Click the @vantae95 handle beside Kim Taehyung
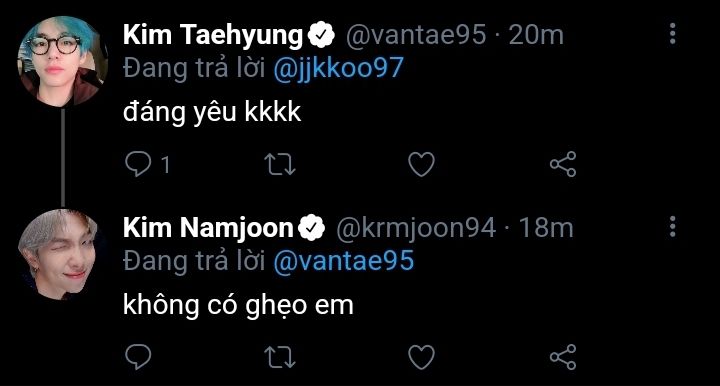 [x=416, y=35]
